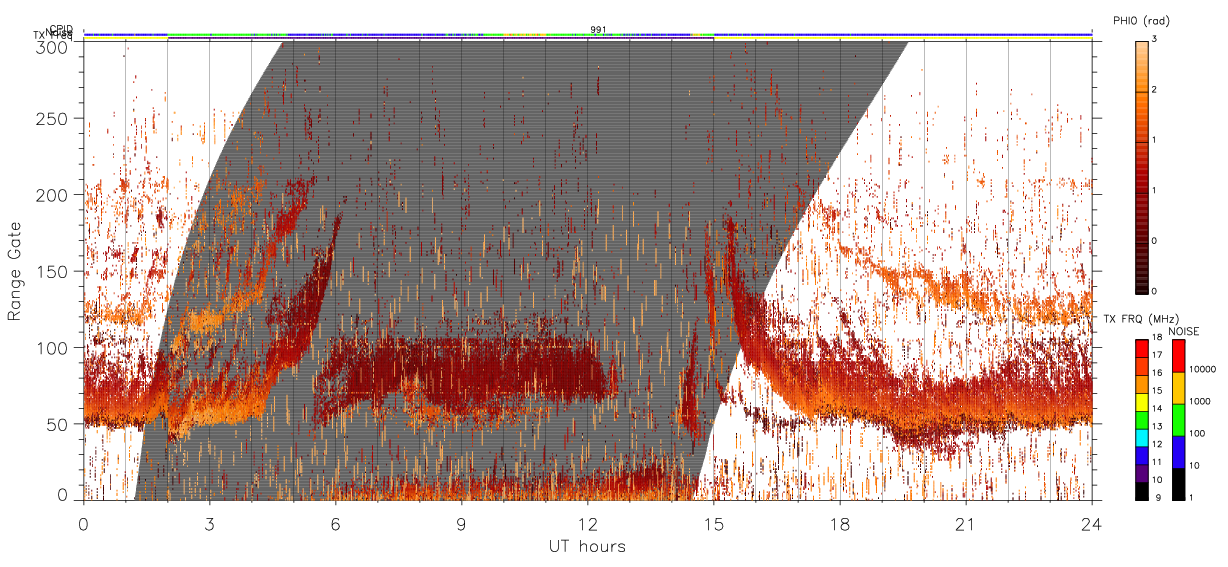Pick the blue swatch of NOISE legend

pyautogui.click(x=1177, y=450)
